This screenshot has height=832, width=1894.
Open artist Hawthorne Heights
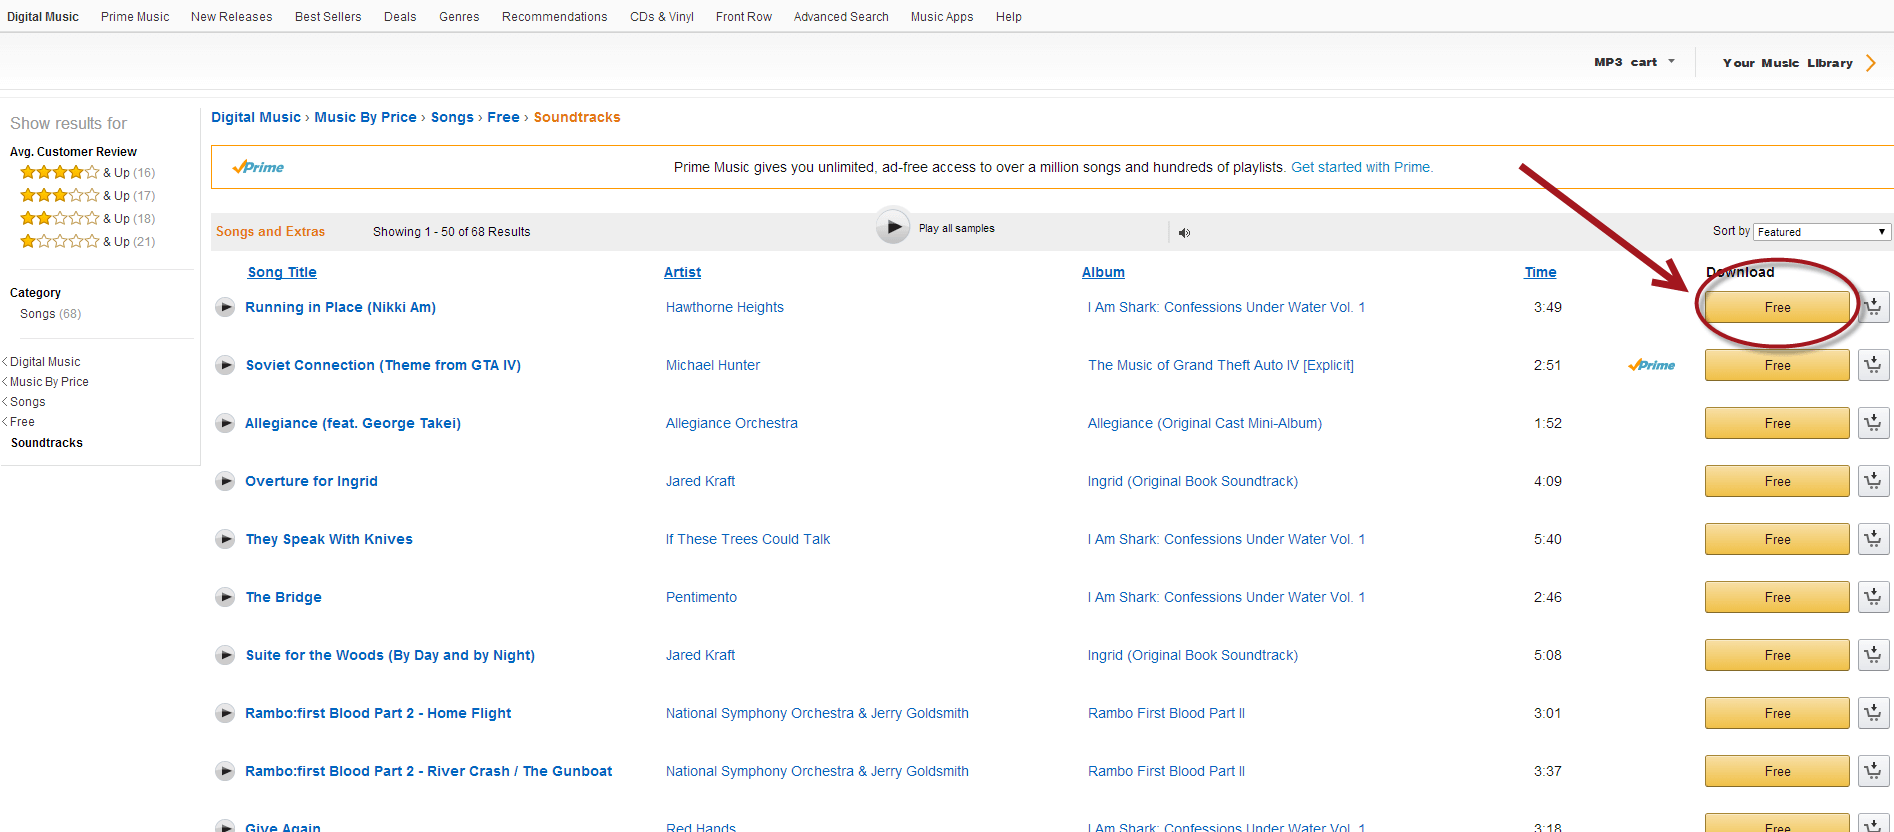[x=725, y=307]
